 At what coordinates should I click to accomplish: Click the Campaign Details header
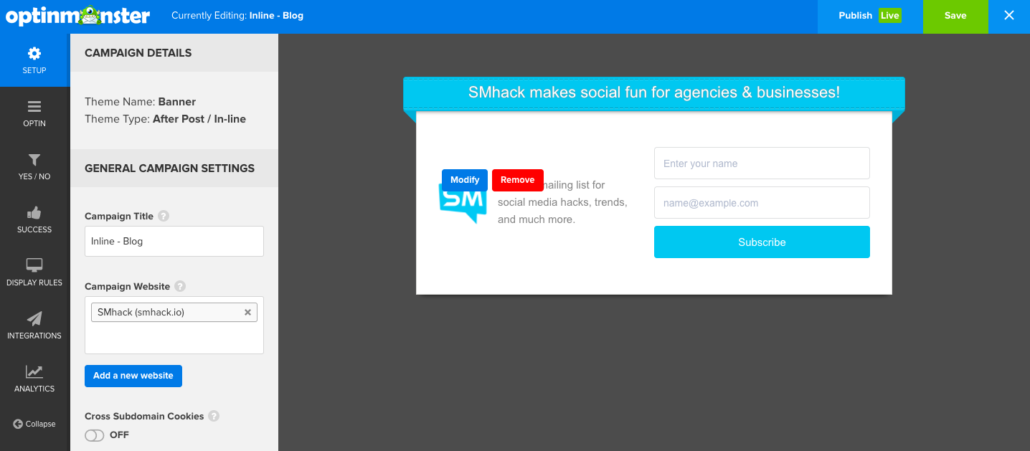[x=138, y=53]
